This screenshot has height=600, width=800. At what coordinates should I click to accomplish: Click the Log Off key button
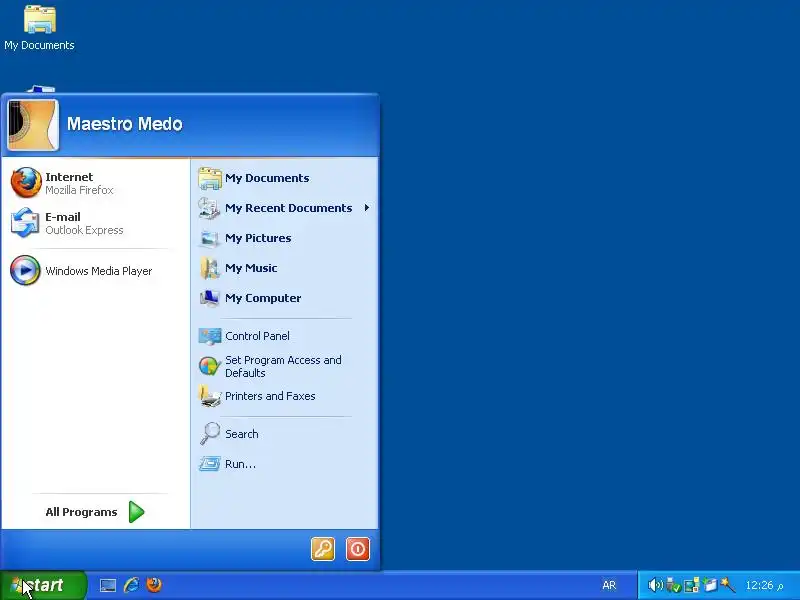pos(323,549)
